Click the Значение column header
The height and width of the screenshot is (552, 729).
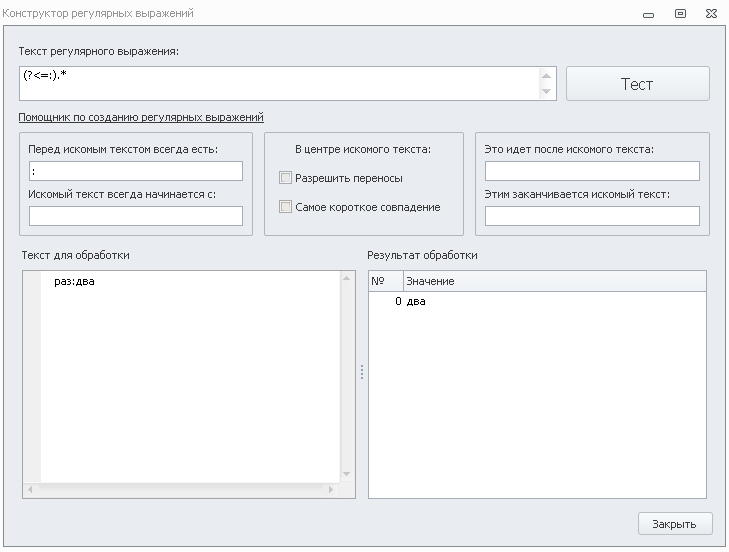click(555, 281)
